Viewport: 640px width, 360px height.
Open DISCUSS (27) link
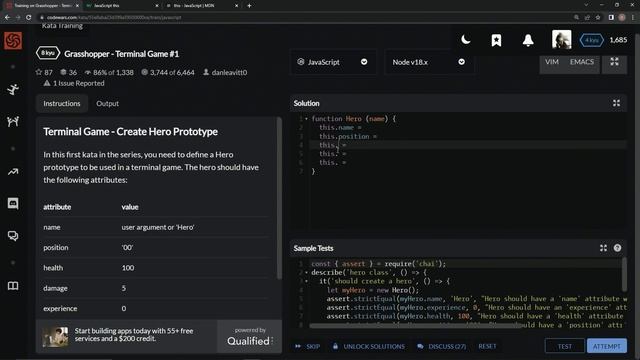(x=442, y=346)
